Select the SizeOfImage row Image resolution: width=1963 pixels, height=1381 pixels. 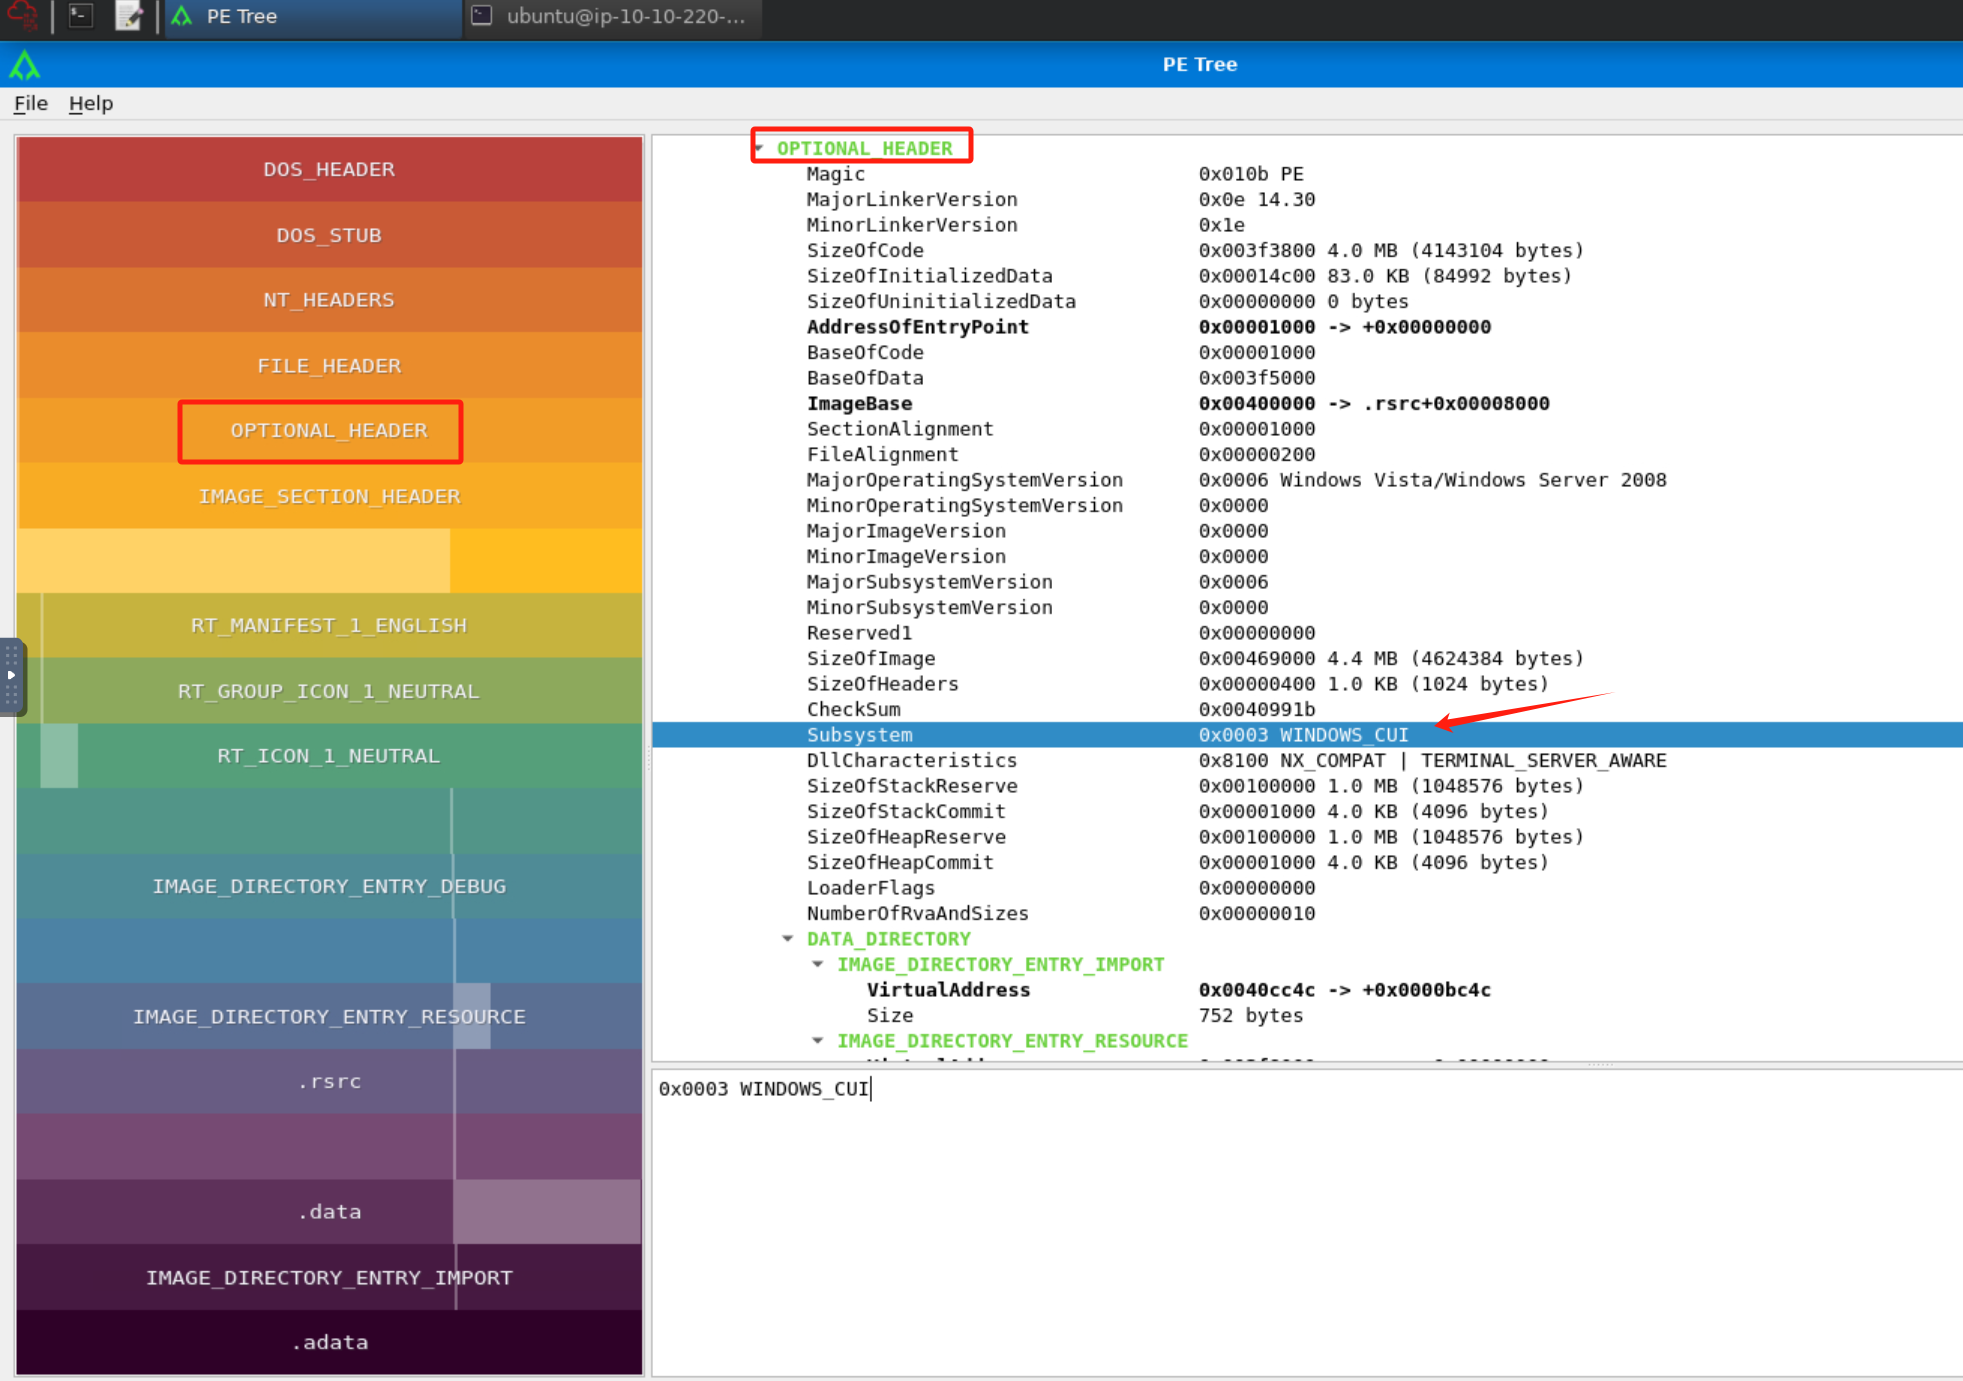[1307, 659]
